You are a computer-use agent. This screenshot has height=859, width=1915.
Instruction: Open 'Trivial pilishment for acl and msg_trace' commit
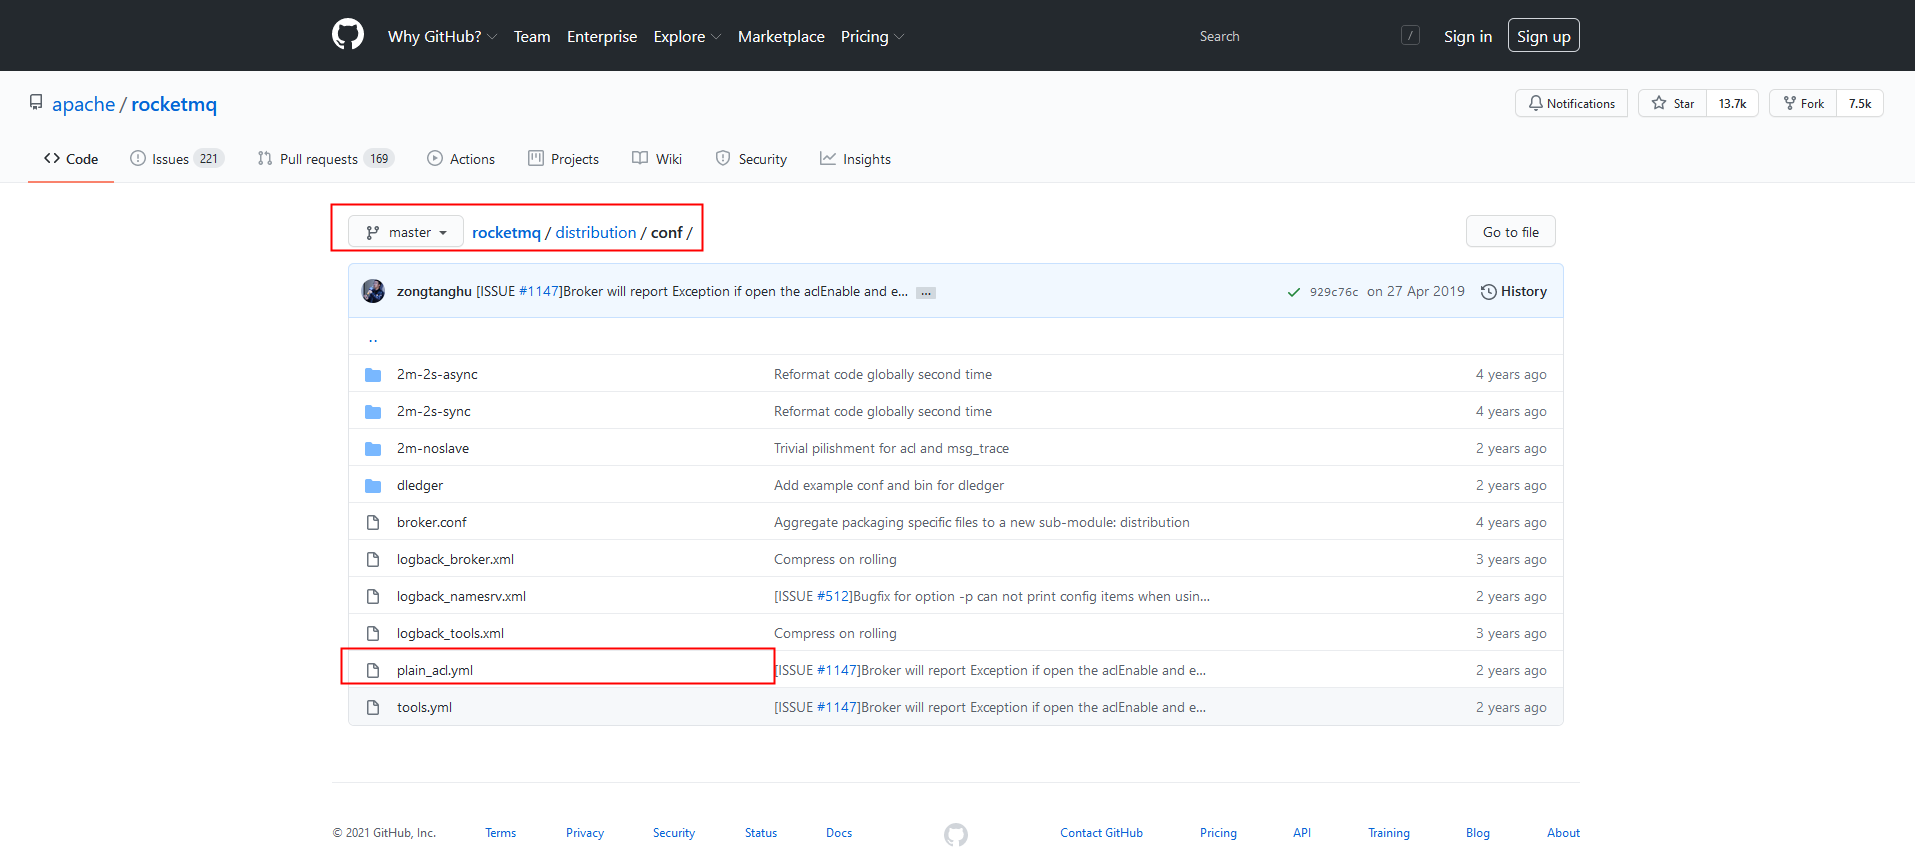891,448
